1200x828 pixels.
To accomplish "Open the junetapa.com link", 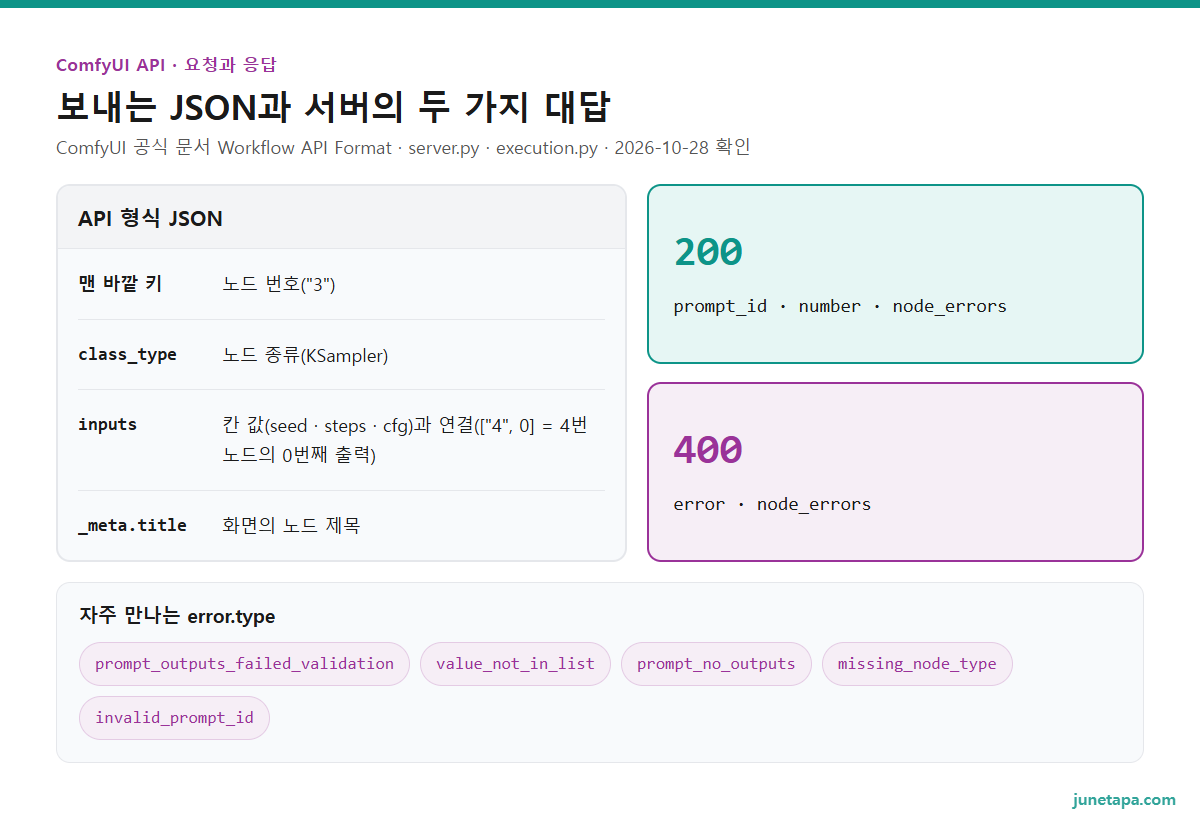I will (1124, 800).
